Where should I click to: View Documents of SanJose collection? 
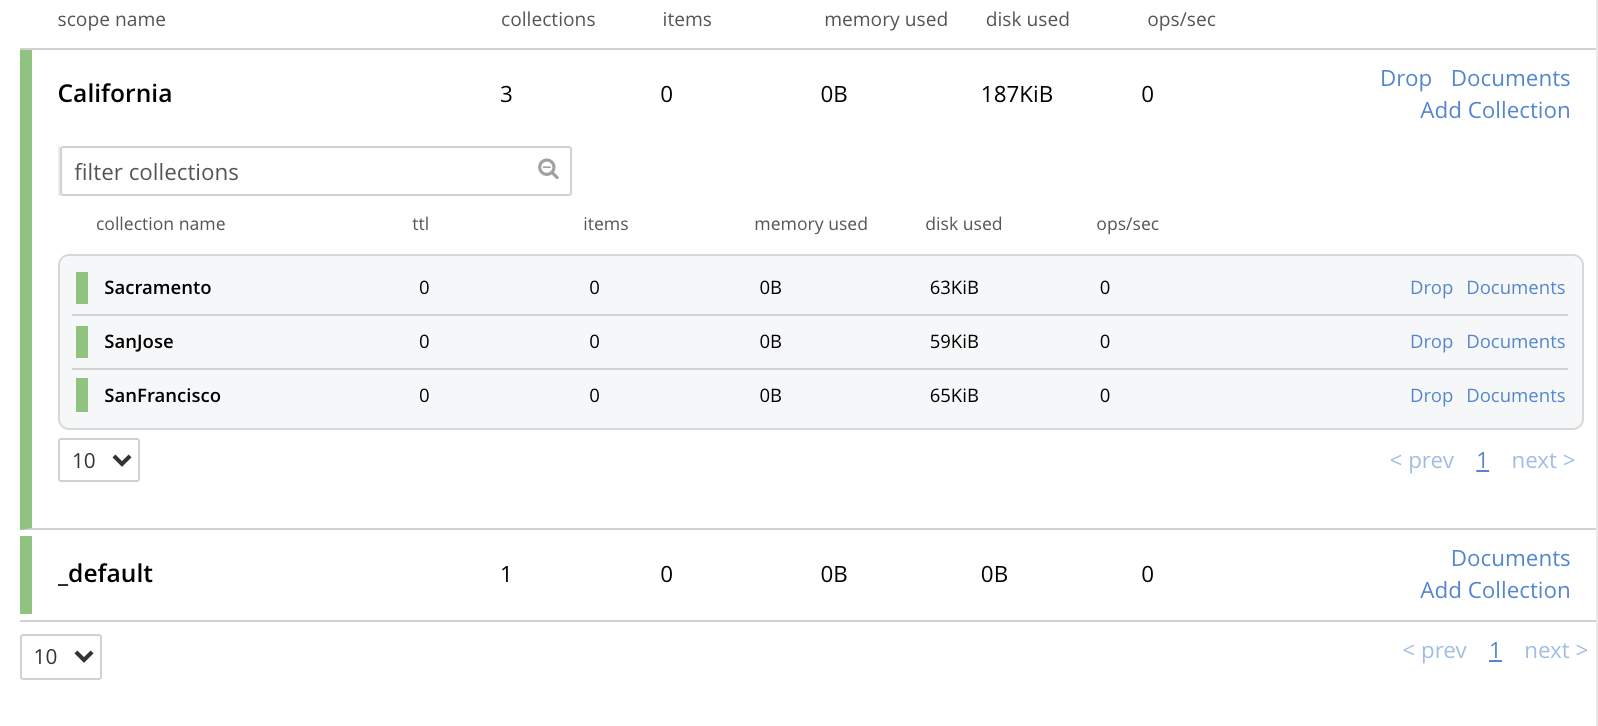pyautogui.click(x=1515, y=342)
